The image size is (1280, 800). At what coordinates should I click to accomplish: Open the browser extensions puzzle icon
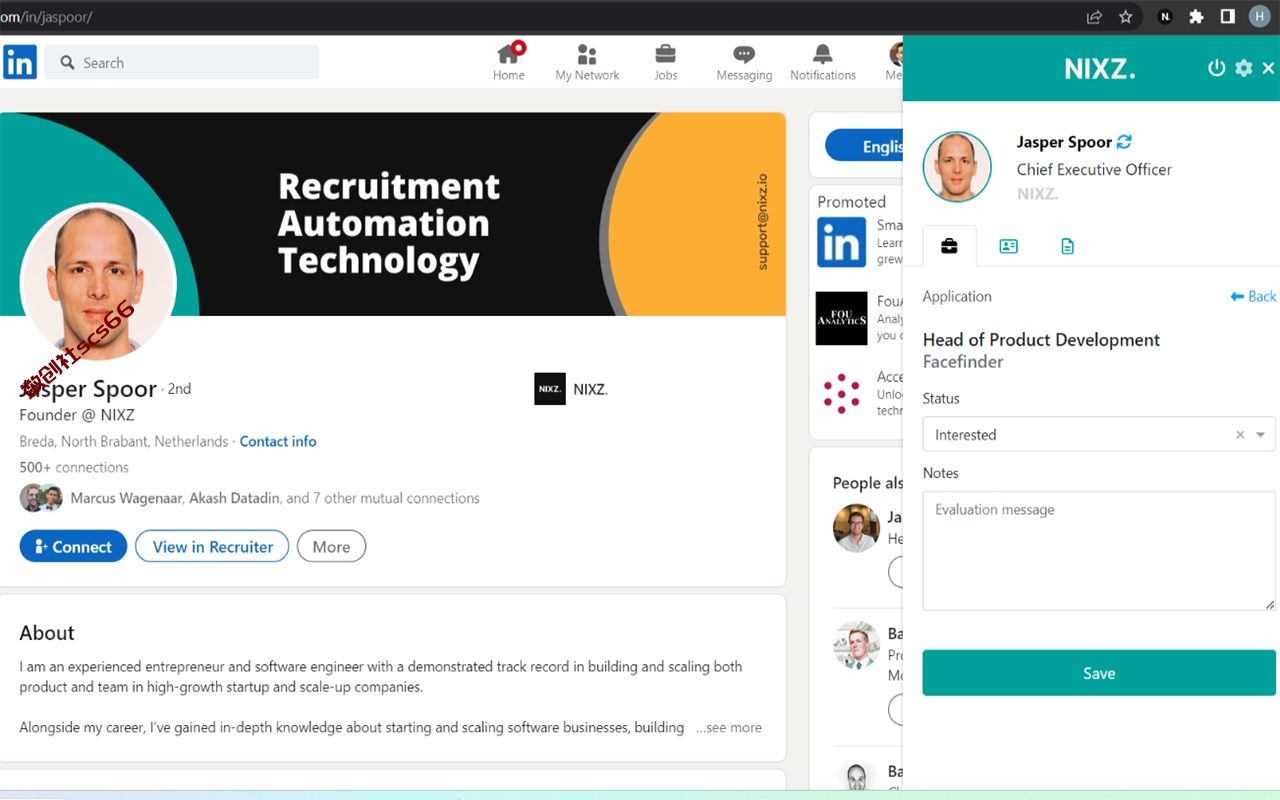pos(1196,17)
